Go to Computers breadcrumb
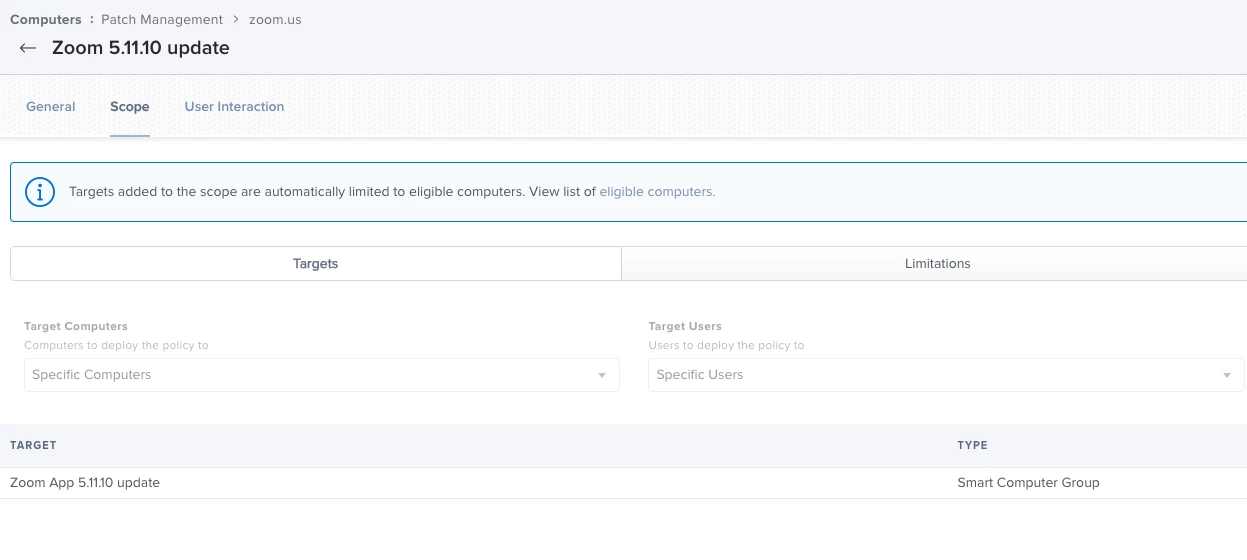 46,19
